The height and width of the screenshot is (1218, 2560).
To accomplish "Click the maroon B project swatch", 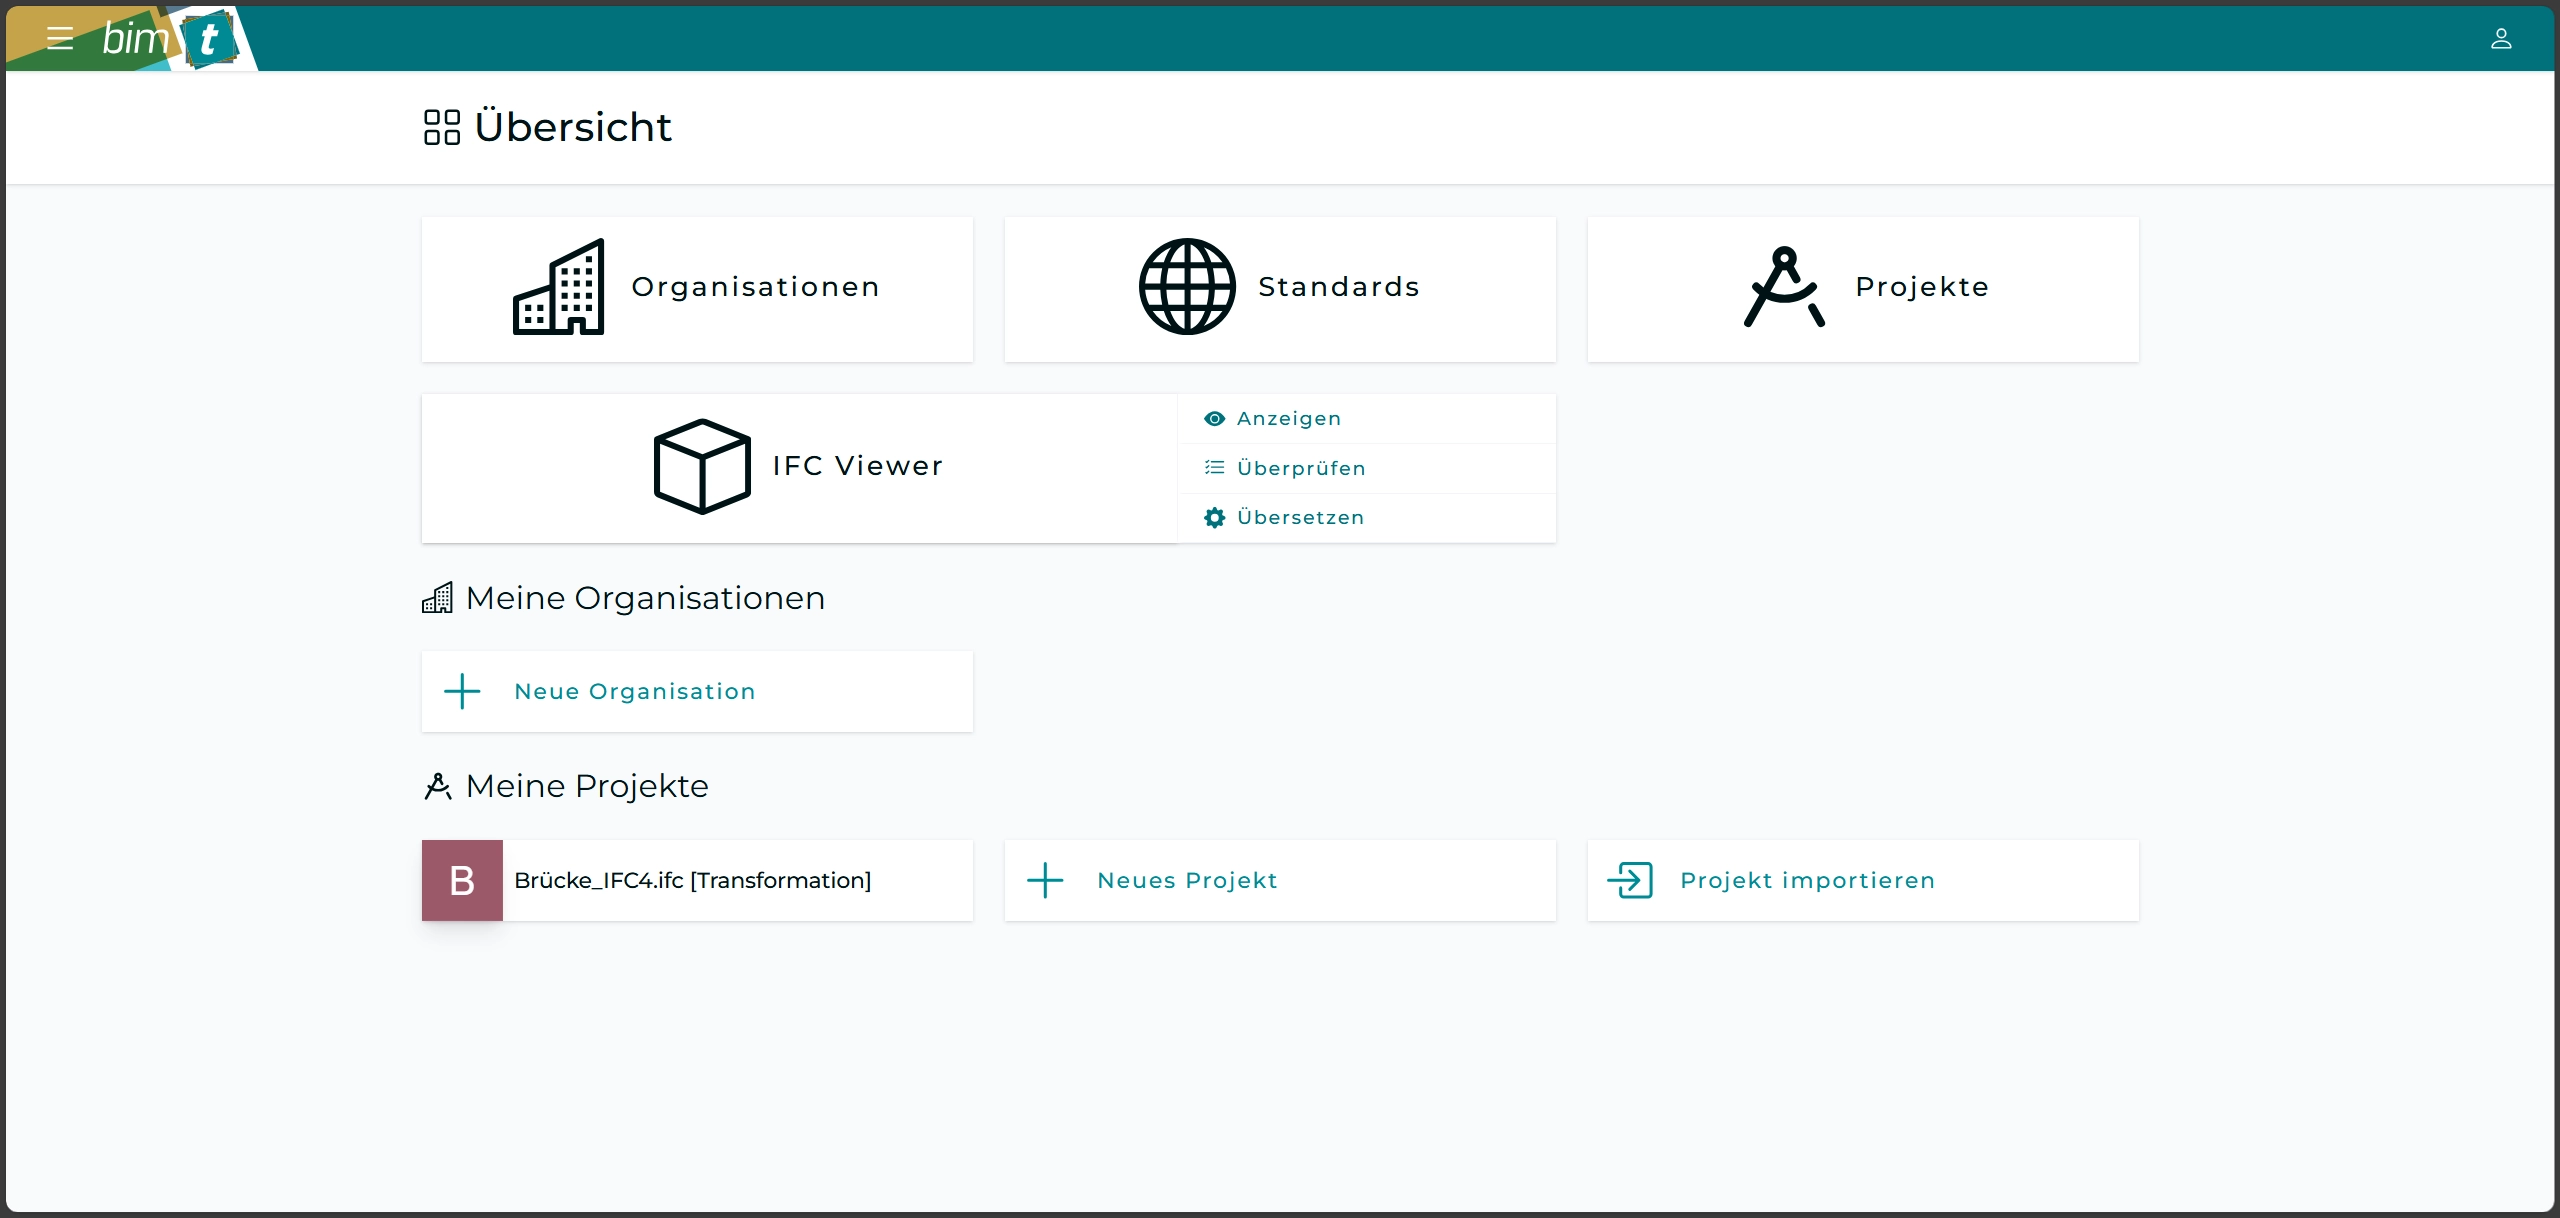I will (x=462, y=880).
